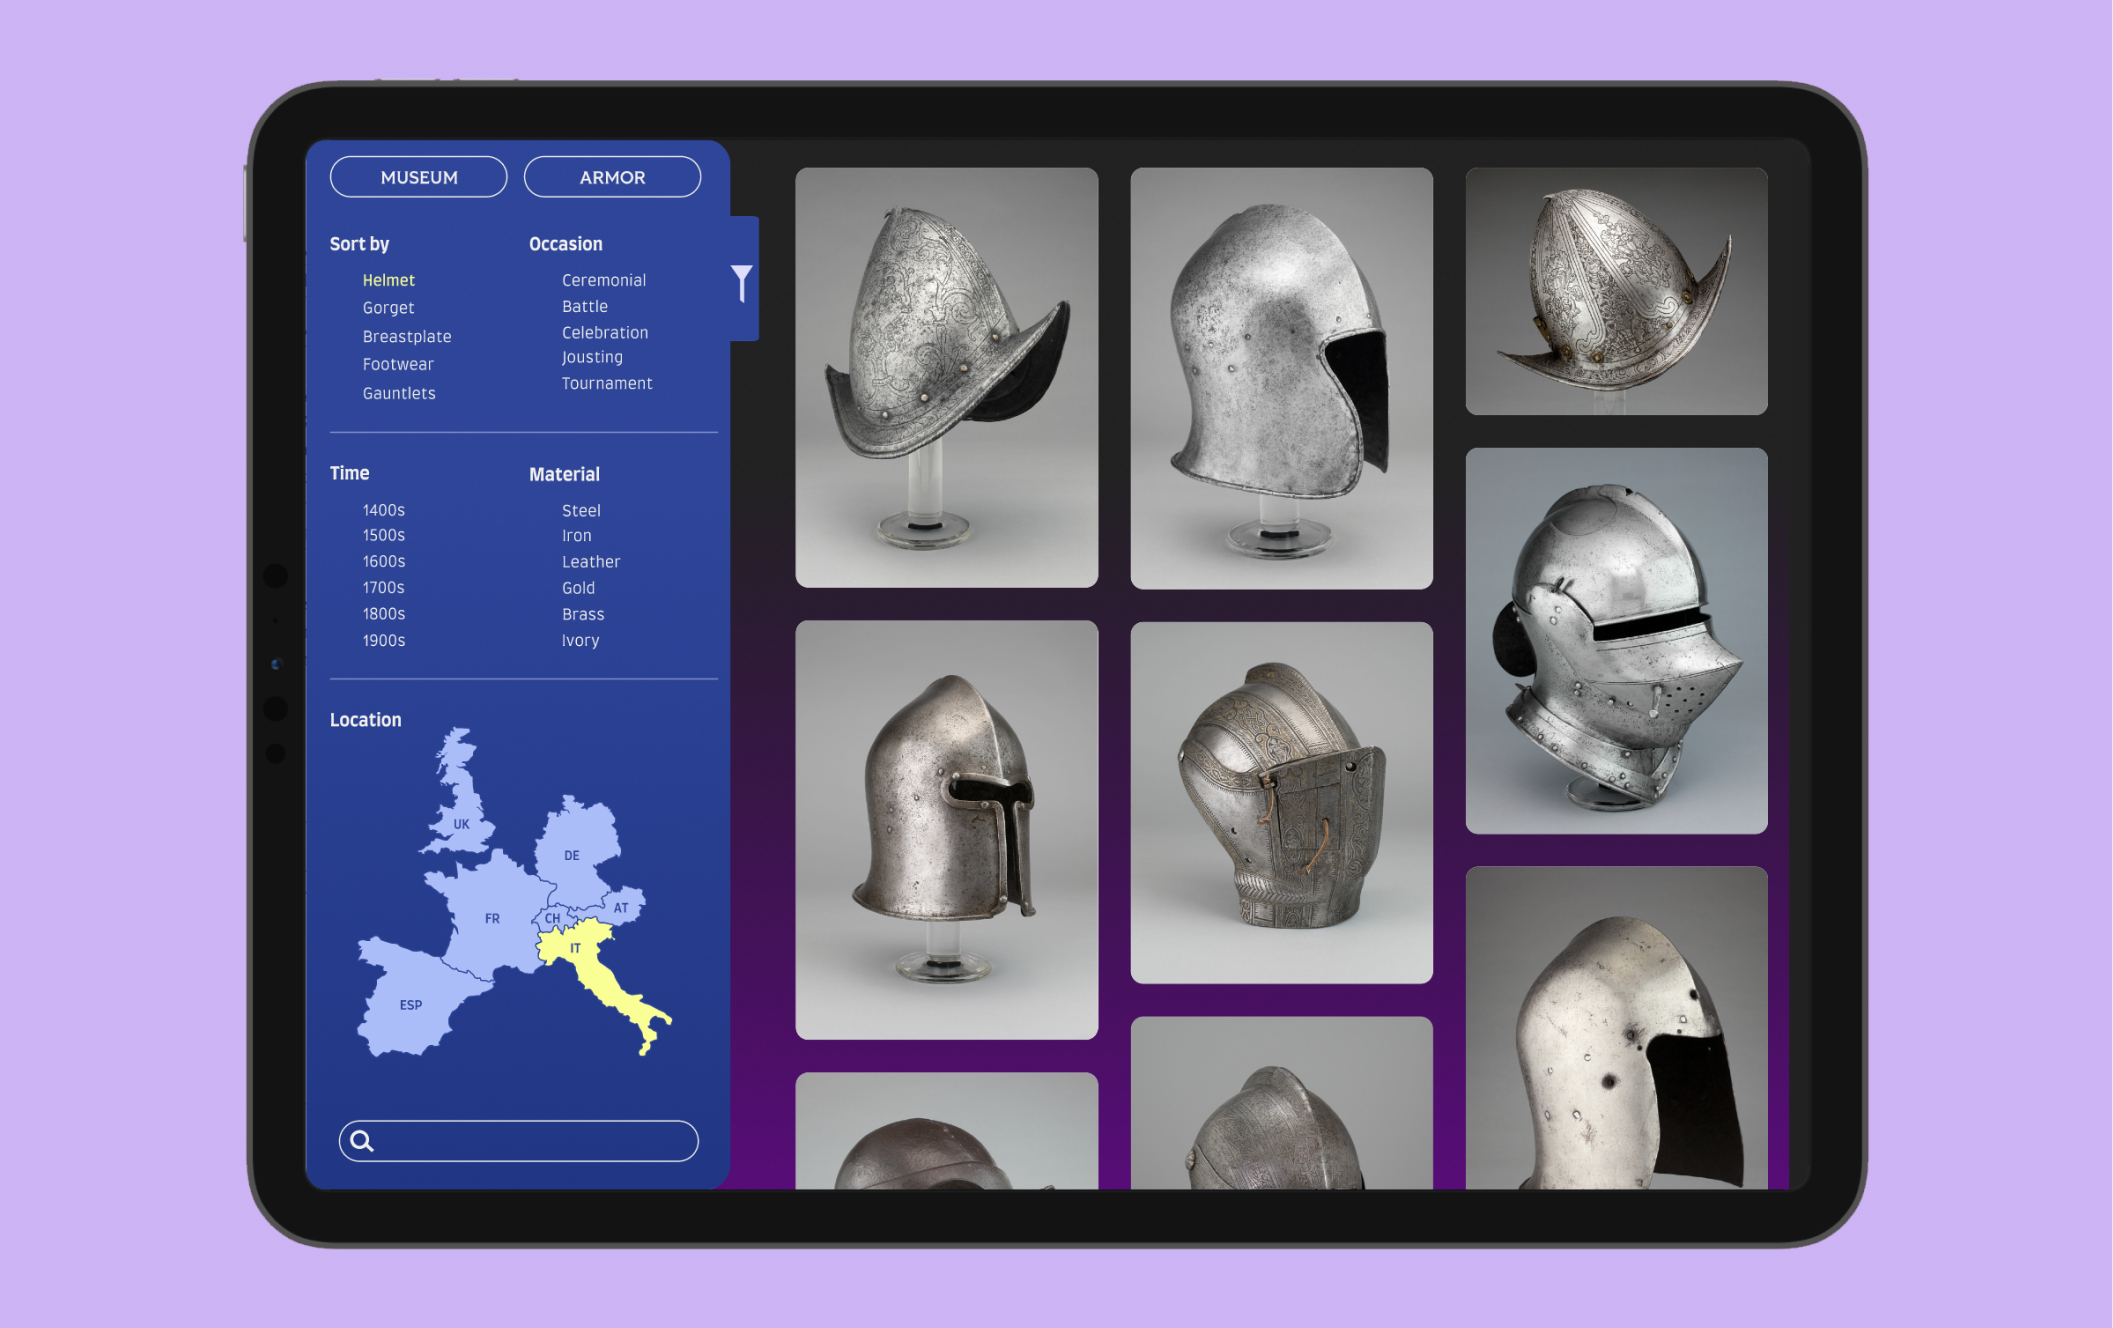Switch to the ARMOR tab
Screen dimensions: 2113x1328
click(x=612, y=177)
